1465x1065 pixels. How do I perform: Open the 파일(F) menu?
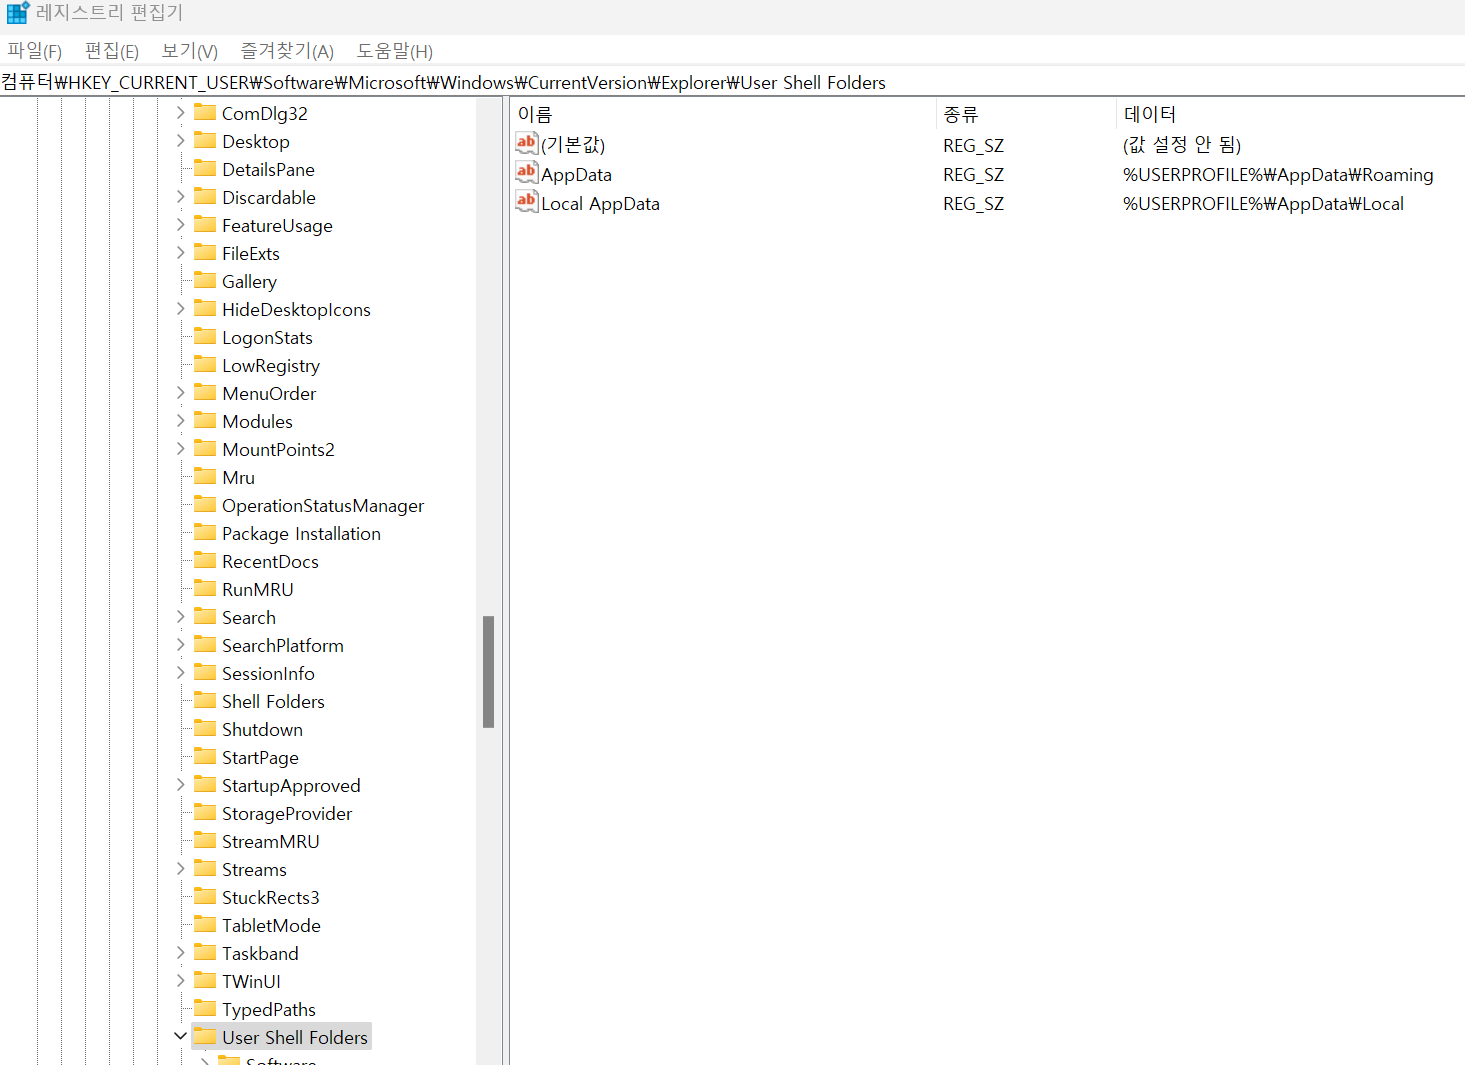(x=35, y=51)
